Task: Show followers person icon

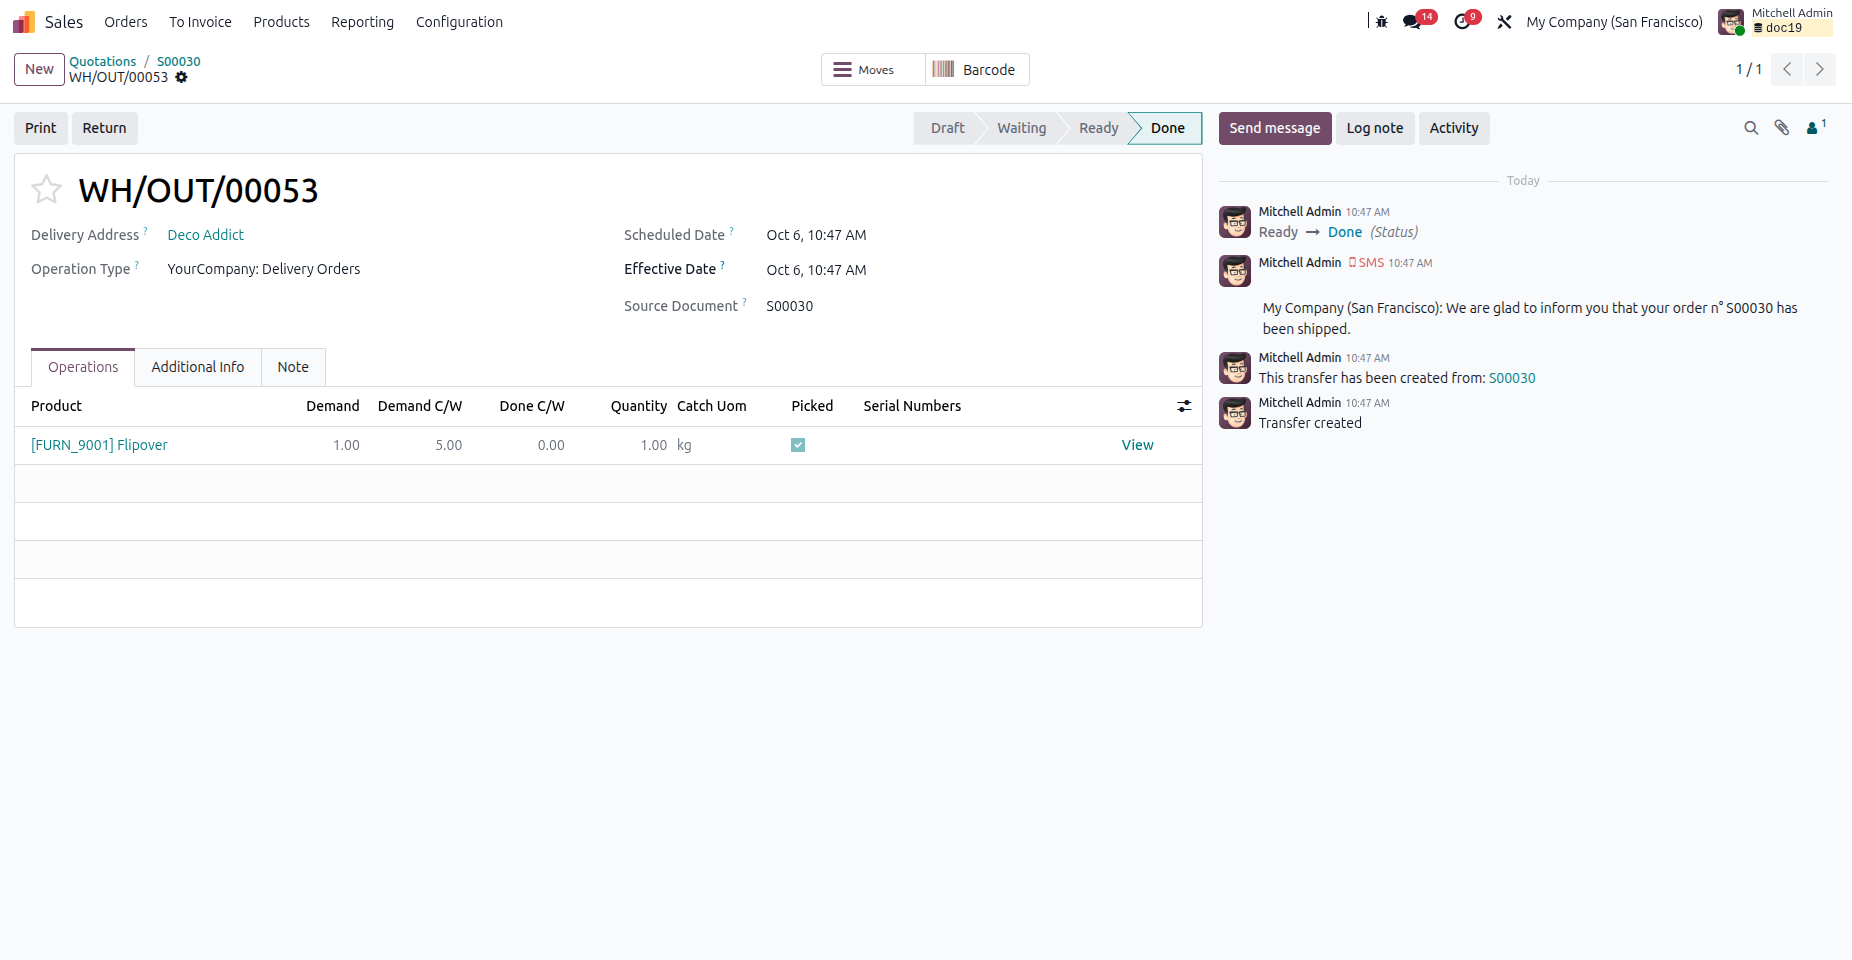Action: coord(1815,128)
